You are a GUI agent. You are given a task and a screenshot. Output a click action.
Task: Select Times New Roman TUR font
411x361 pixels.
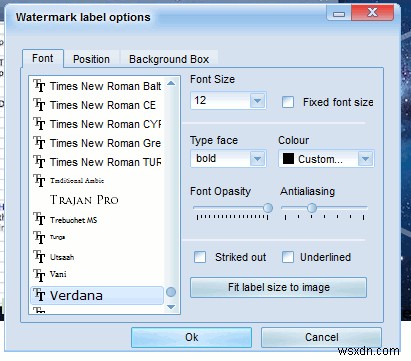[97, 162]
